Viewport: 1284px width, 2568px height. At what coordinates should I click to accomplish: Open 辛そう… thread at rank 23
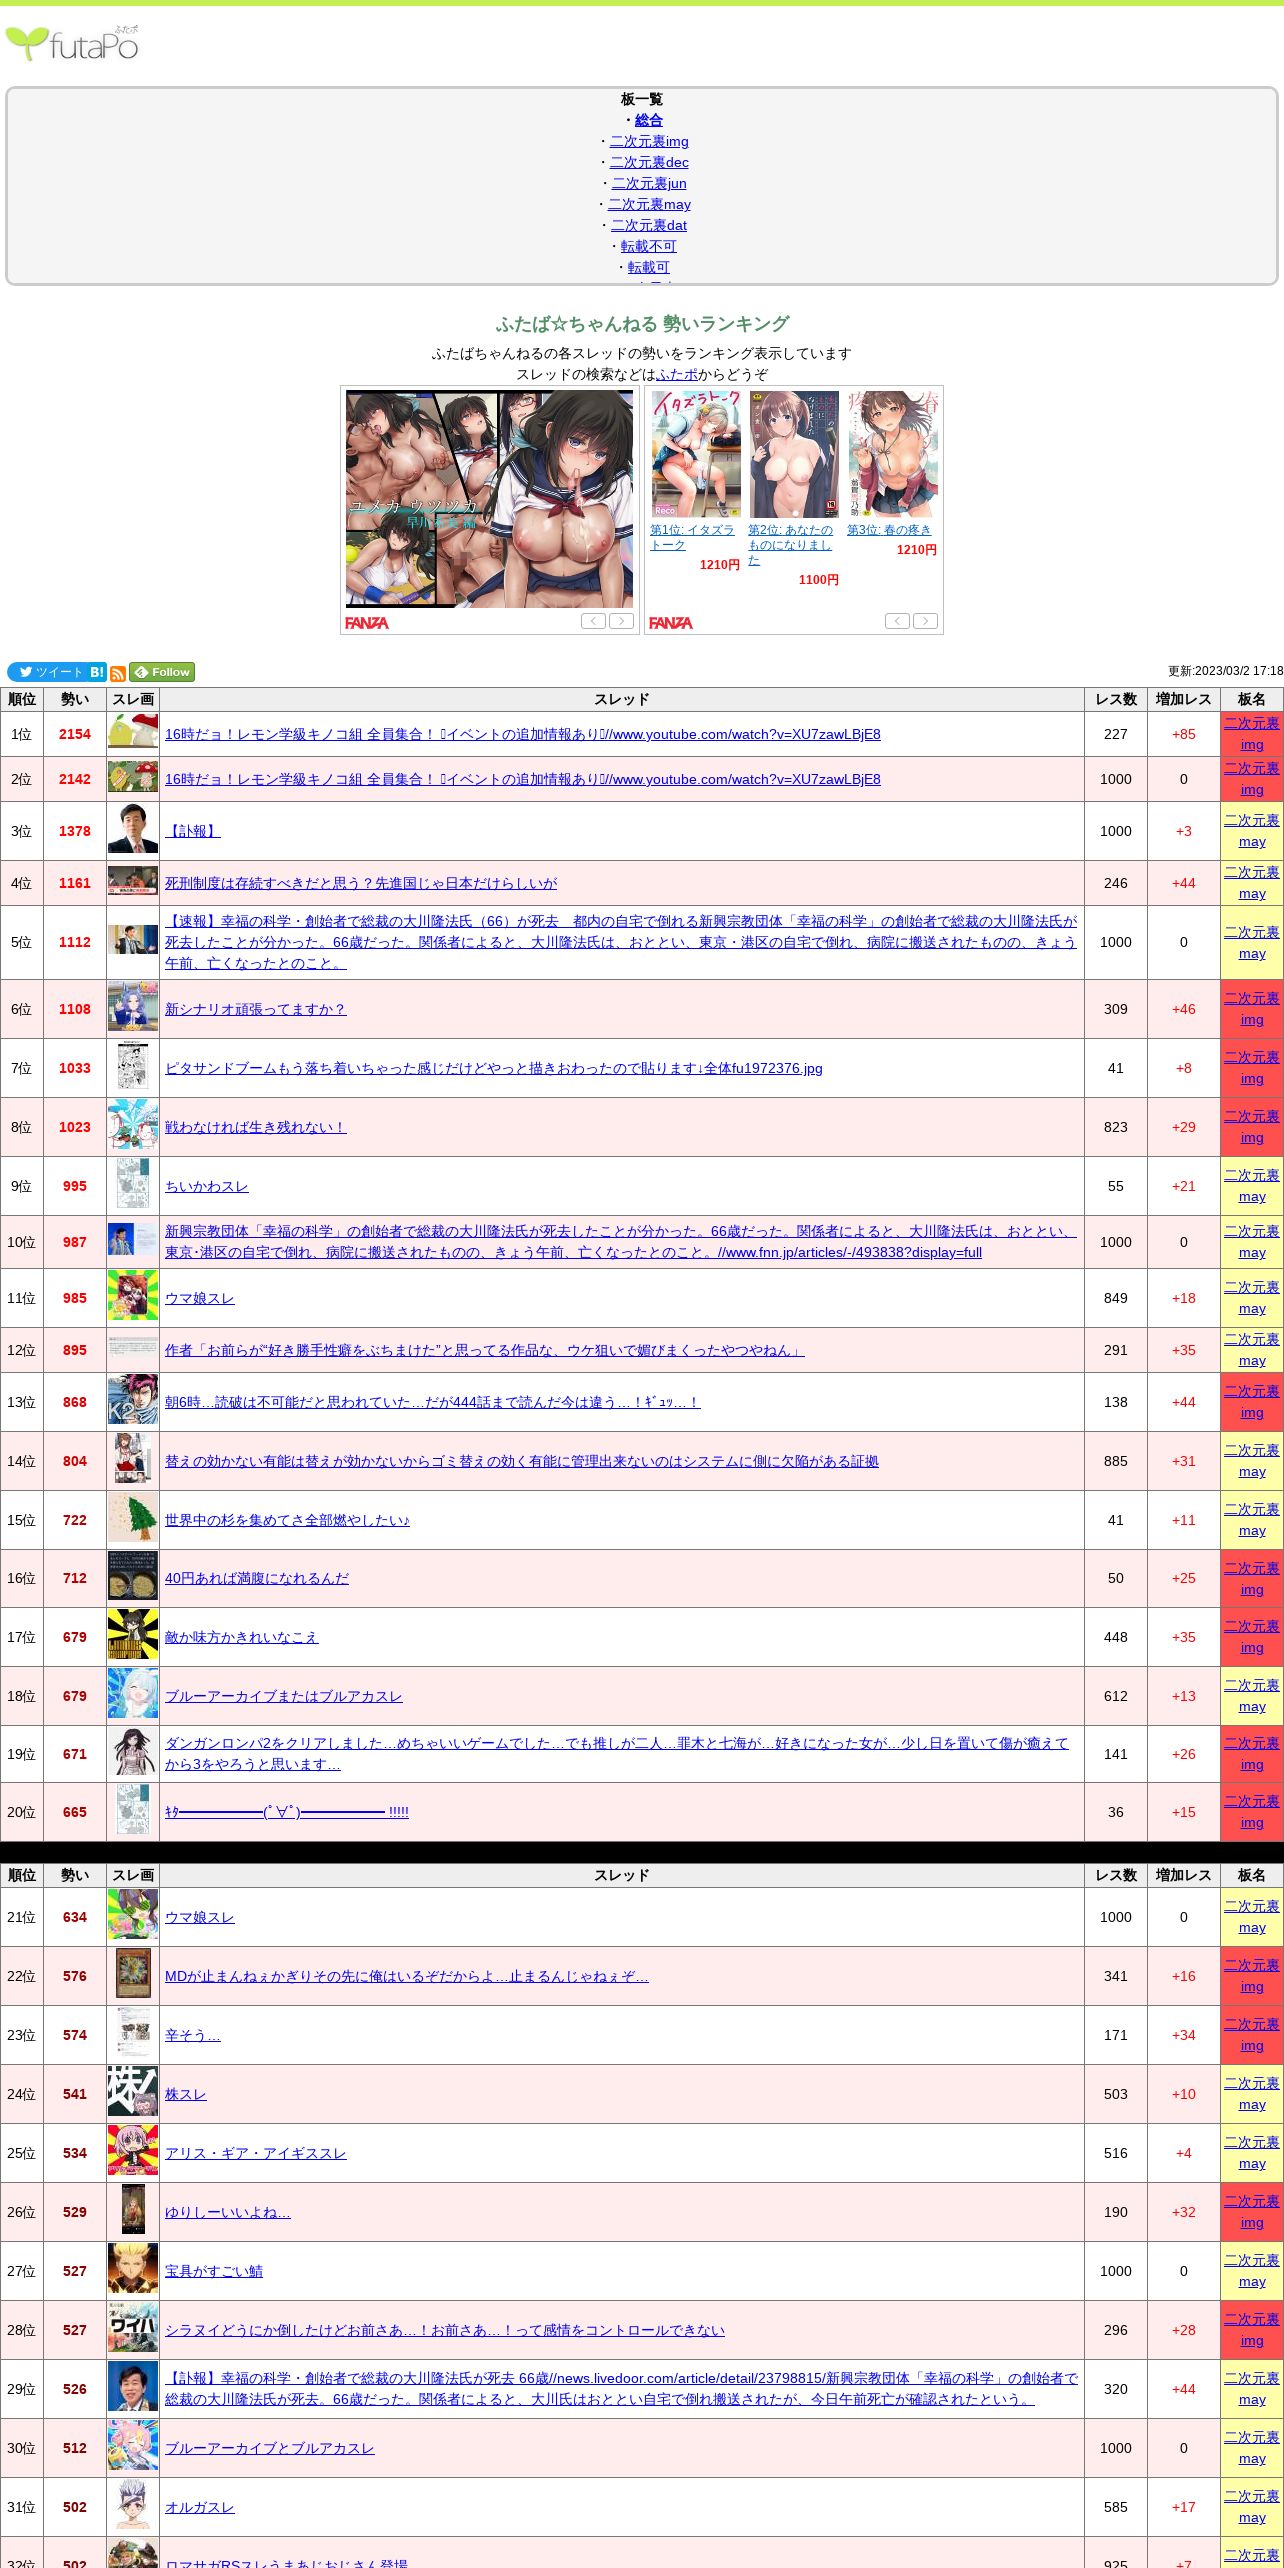coord(193,2035)
